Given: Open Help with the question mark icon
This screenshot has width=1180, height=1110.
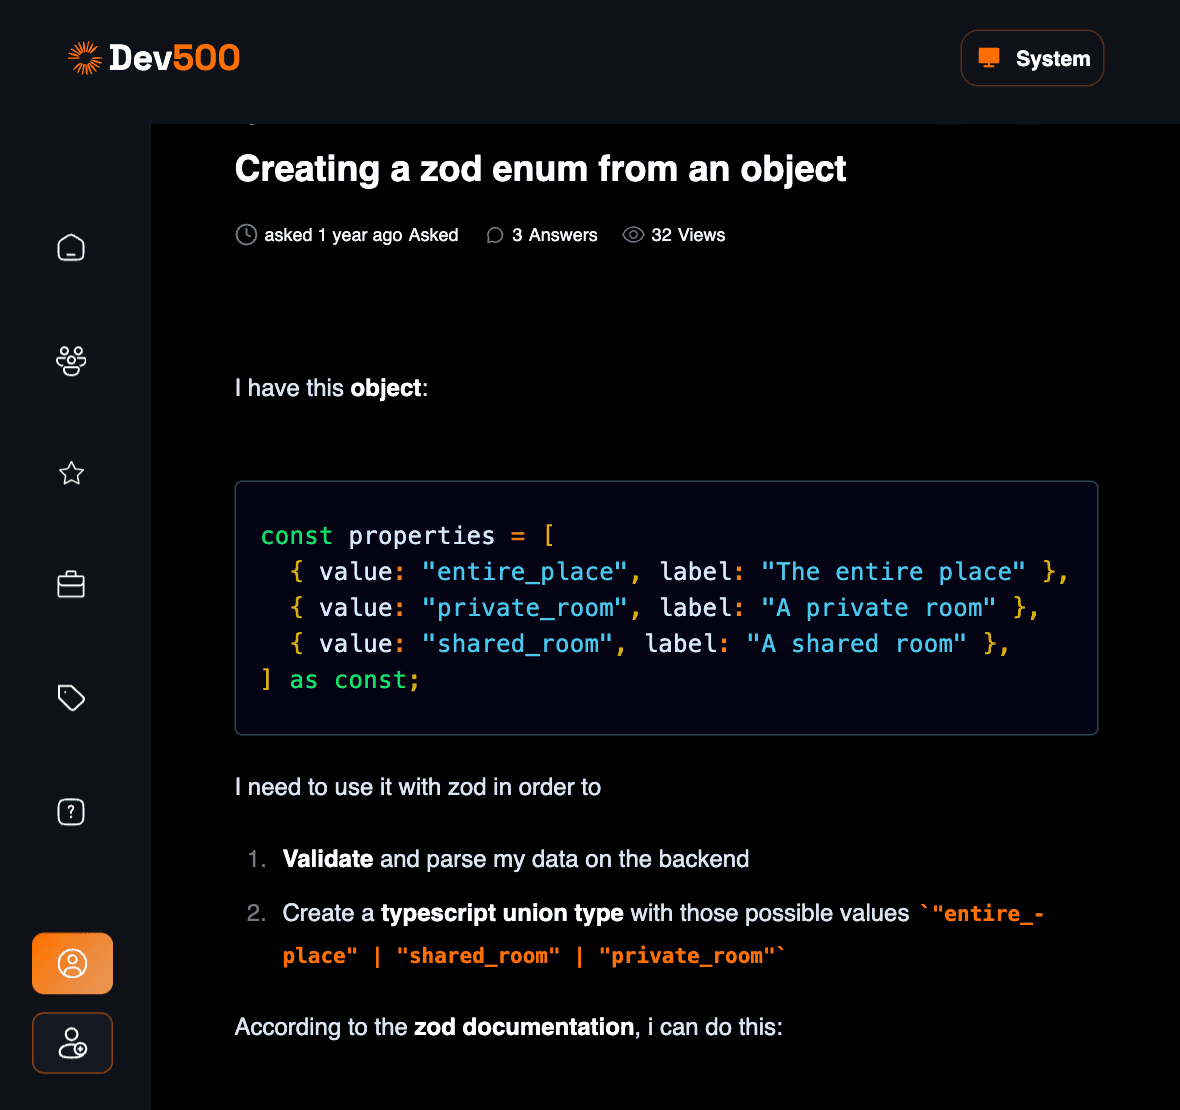Looking at the screenshot, I should pos(71,811).
